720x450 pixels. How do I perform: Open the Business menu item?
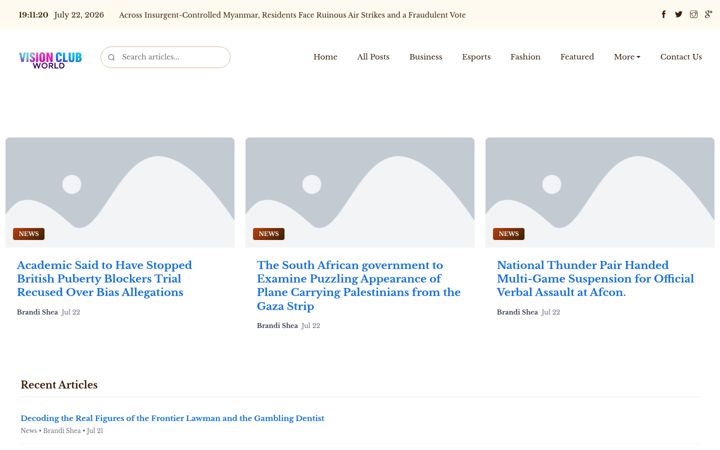point(426,57)
